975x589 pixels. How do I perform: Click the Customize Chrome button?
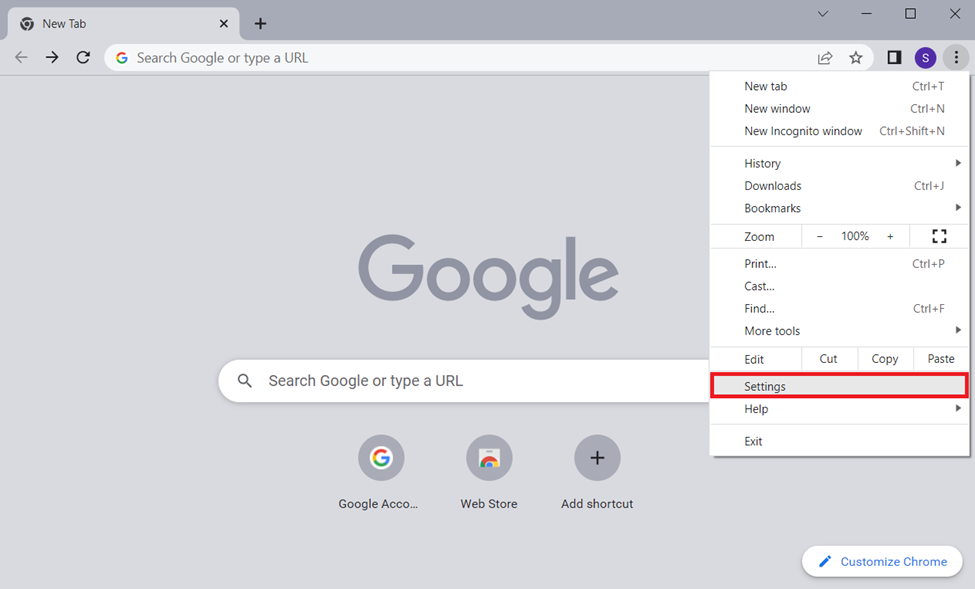(882, 561)
